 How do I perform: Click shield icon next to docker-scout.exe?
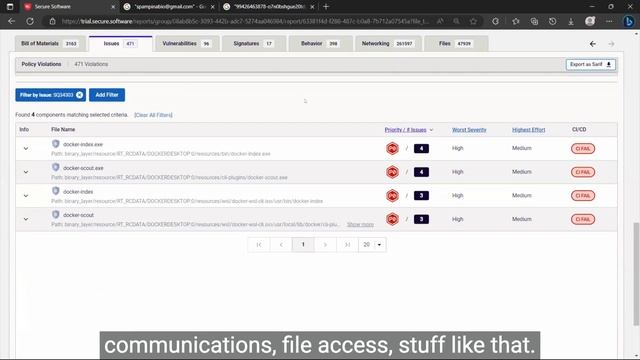(56, 167)
